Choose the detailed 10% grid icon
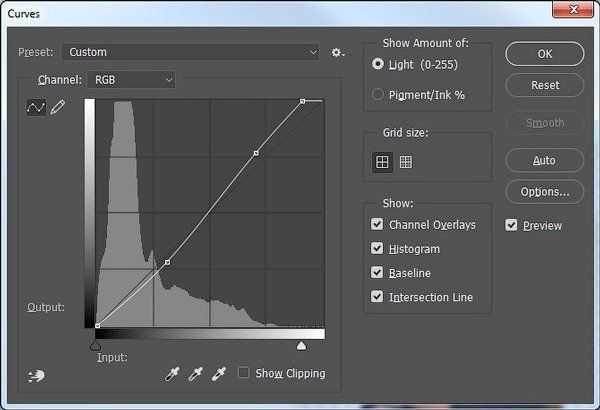 click(406, 162)
